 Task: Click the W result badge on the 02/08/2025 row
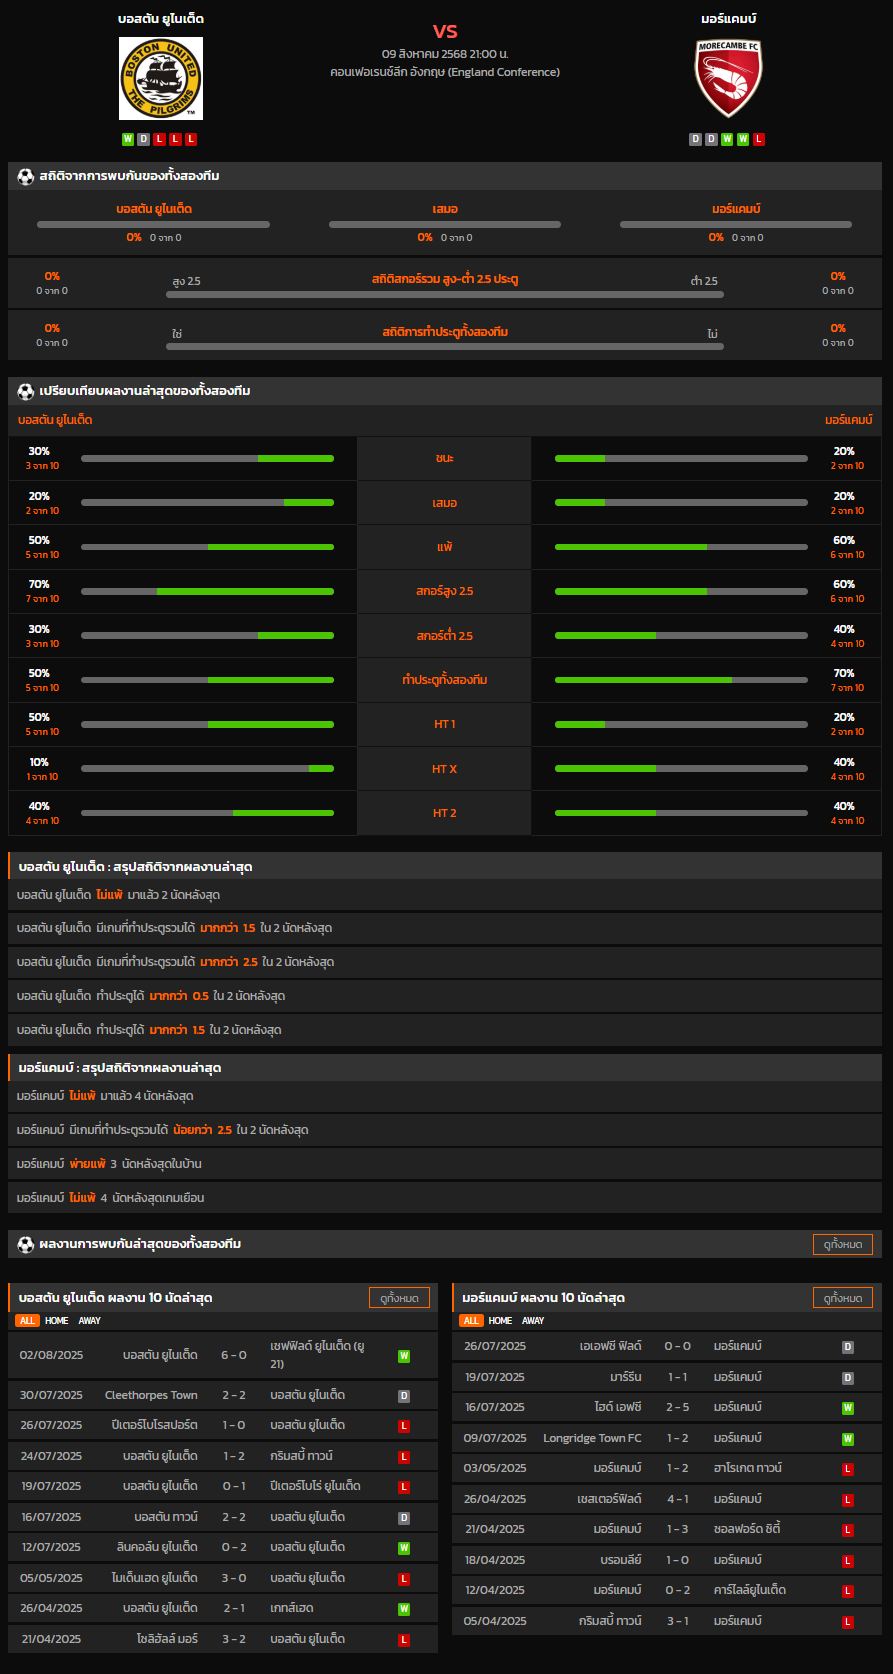(x=404, y=1356)
